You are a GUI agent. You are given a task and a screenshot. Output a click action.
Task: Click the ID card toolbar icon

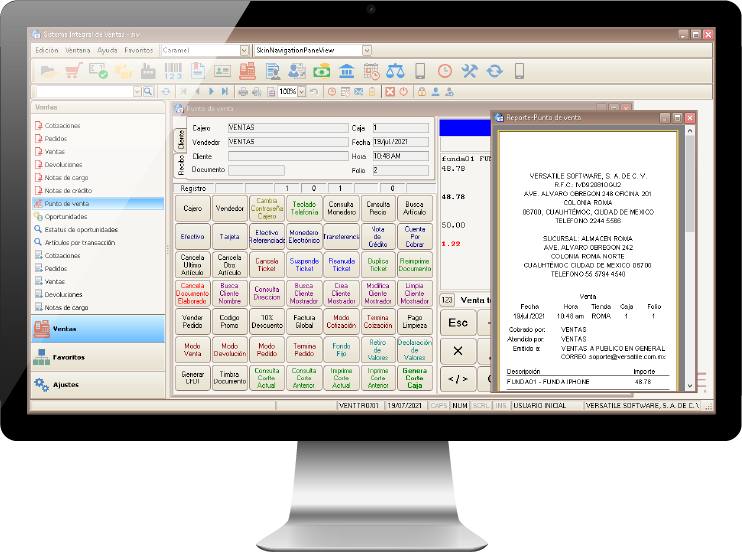[x=222, y=71]
